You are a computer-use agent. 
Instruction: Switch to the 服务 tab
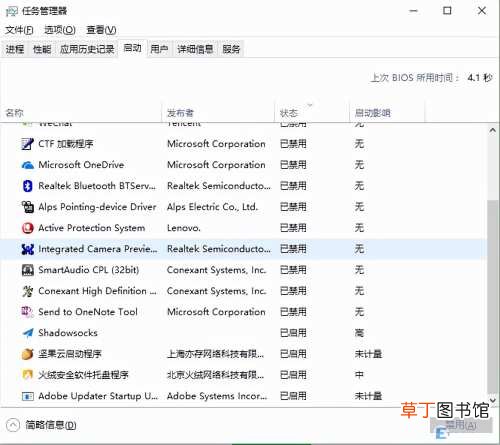(x=231, y=49)
